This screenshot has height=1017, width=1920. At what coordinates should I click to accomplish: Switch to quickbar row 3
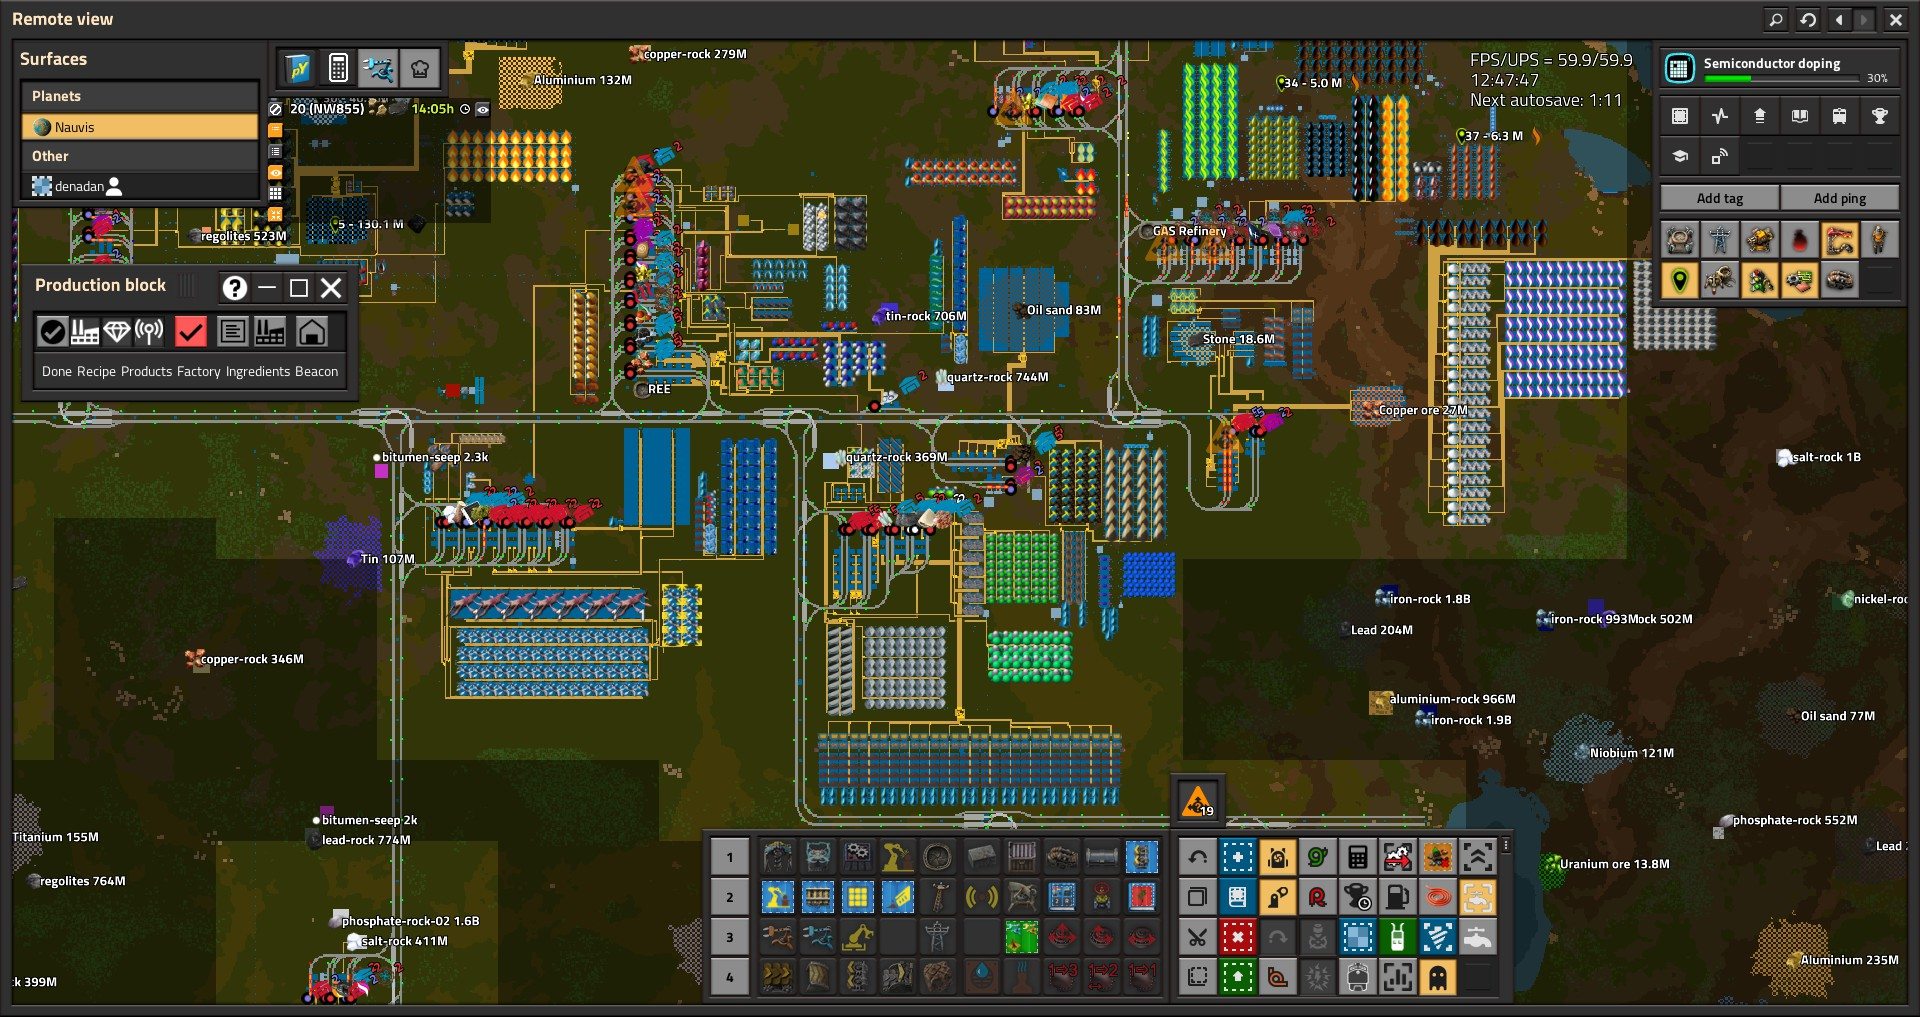tap(730, 937)
